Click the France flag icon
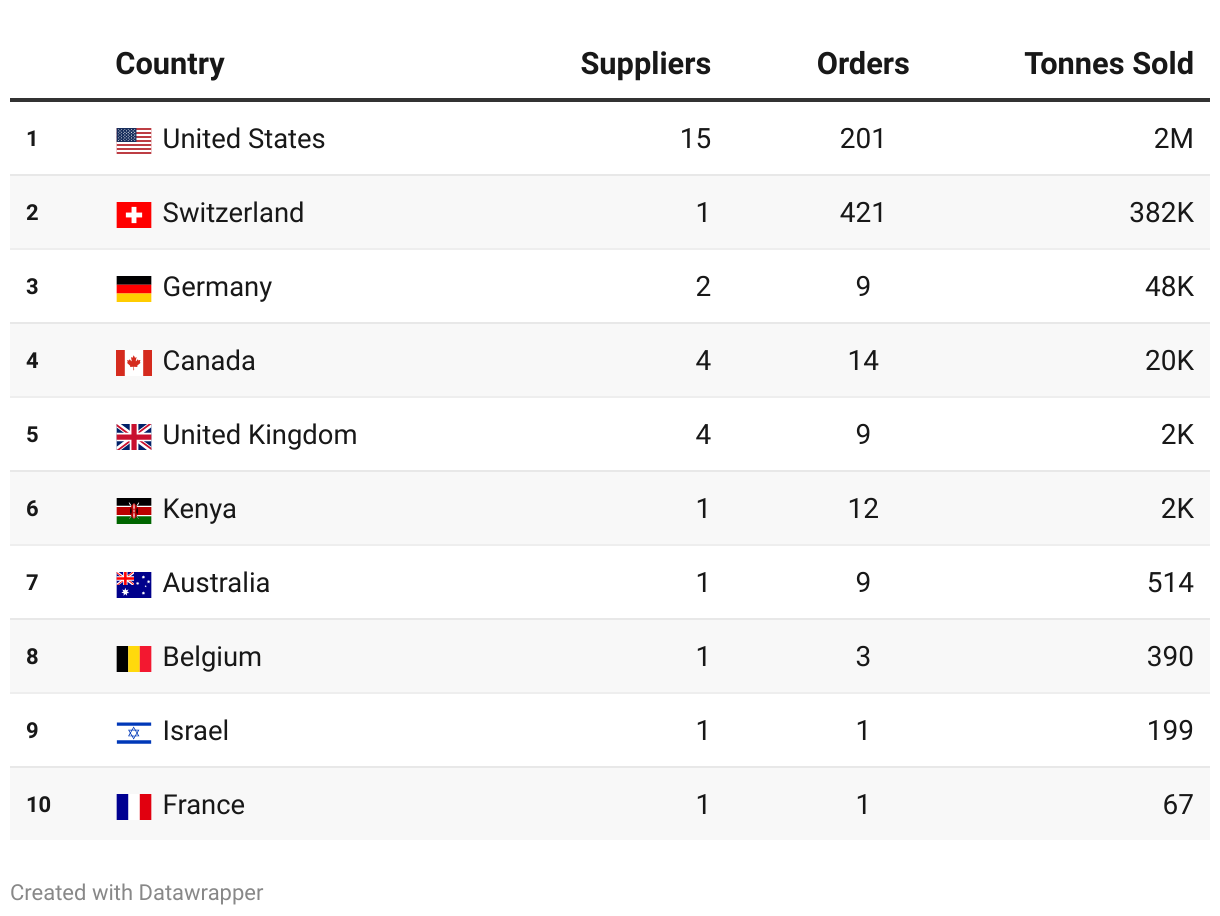 [134, 806]
